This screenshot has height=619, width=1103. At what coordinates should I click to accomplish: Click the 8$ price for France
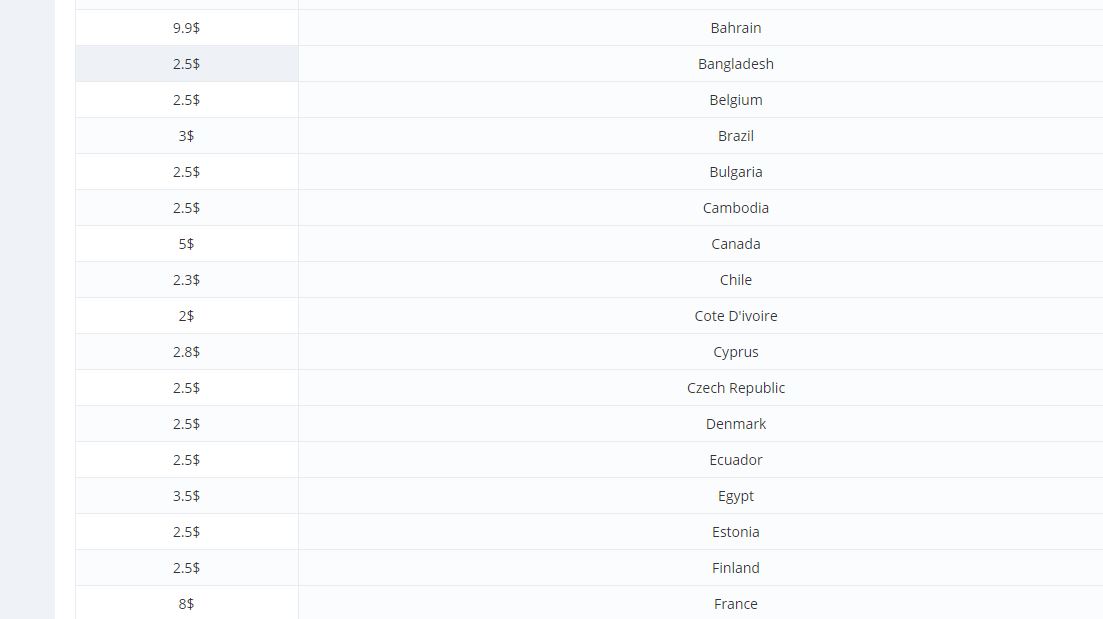[x=186, y=604]
